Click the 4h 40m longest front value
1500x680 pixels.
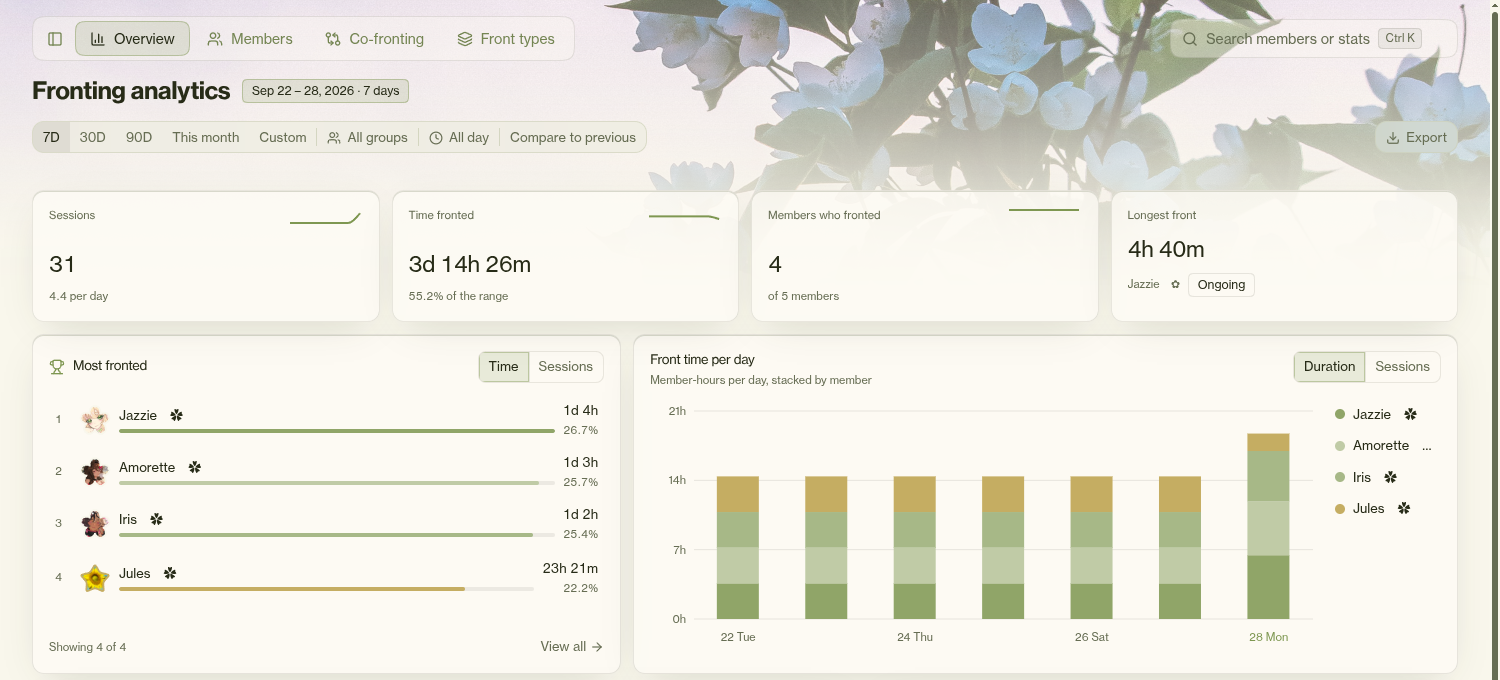click(x=1166, y=249)
